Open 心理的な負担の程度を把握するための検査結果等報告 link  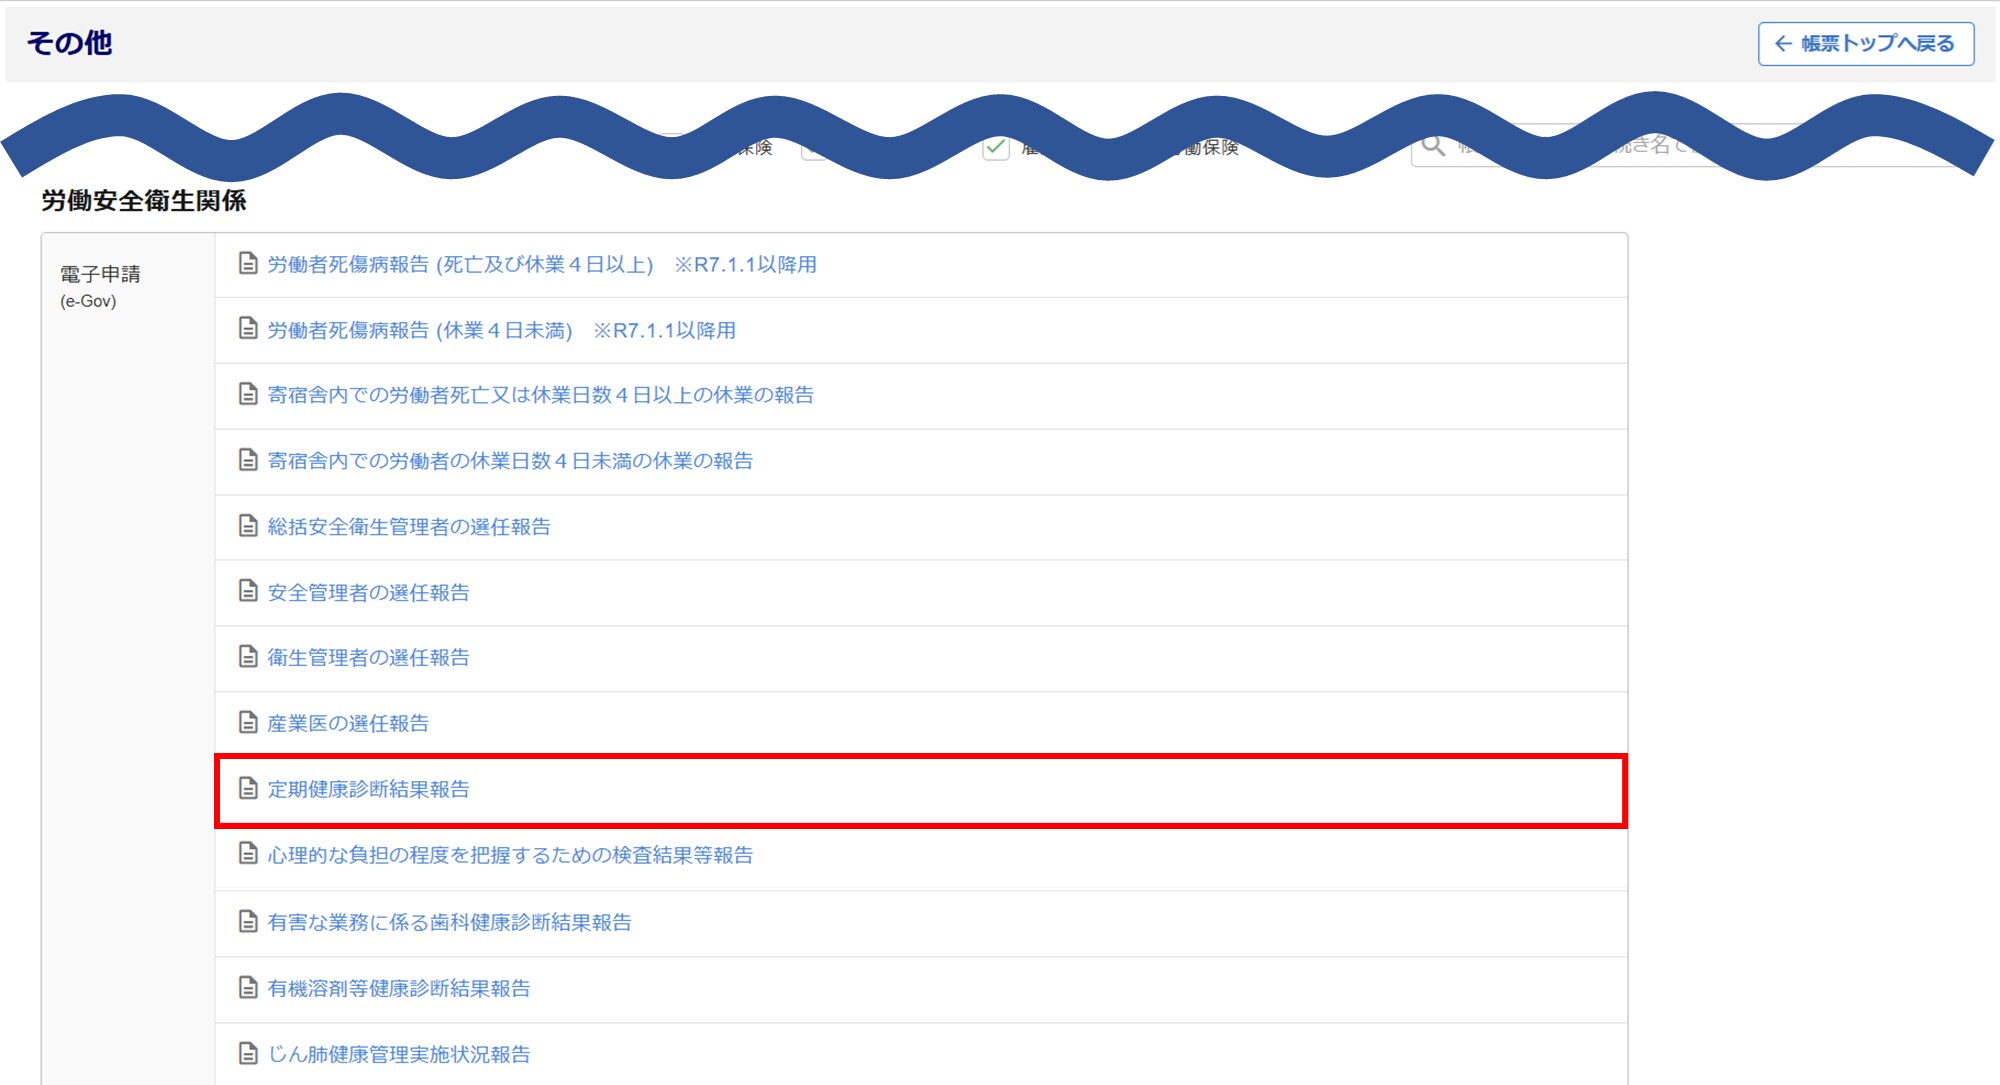click(x=510, y=855)
